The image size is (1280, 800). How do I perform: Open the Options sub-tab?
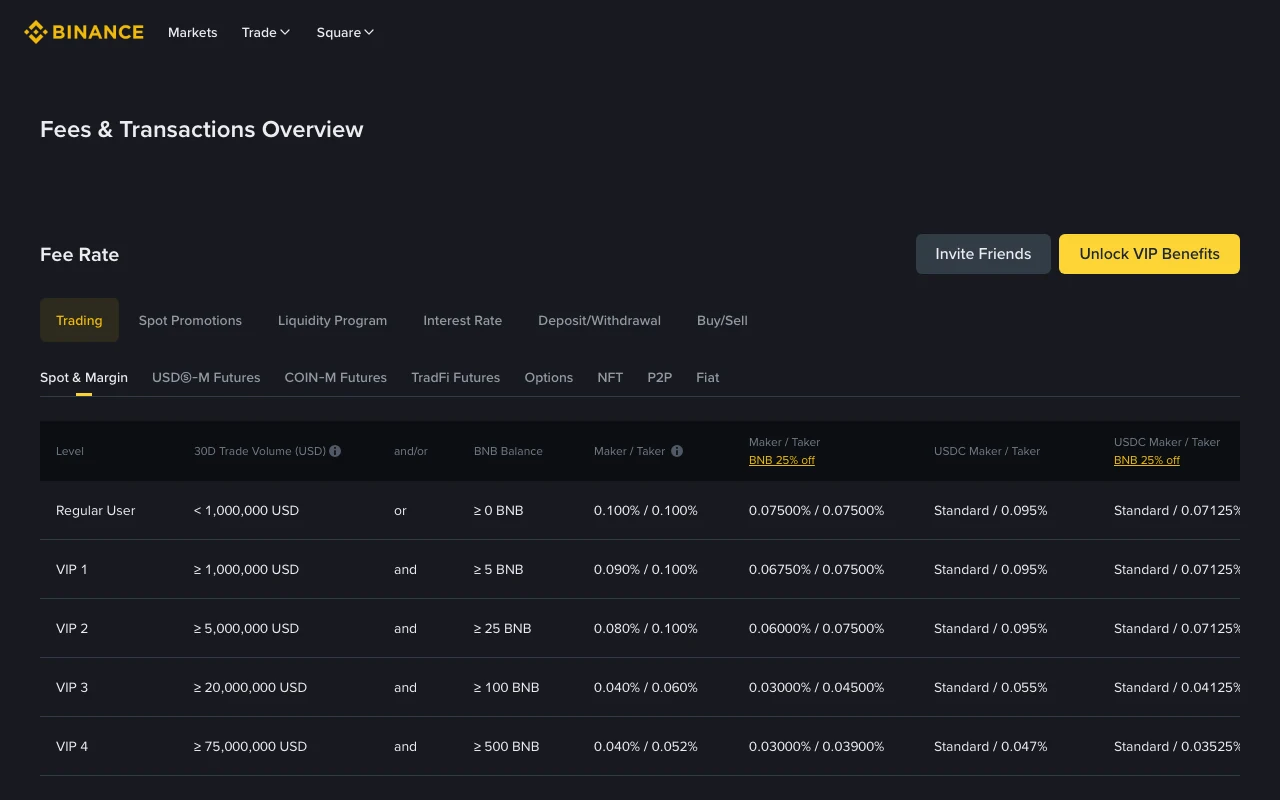(x=548, y=377)
